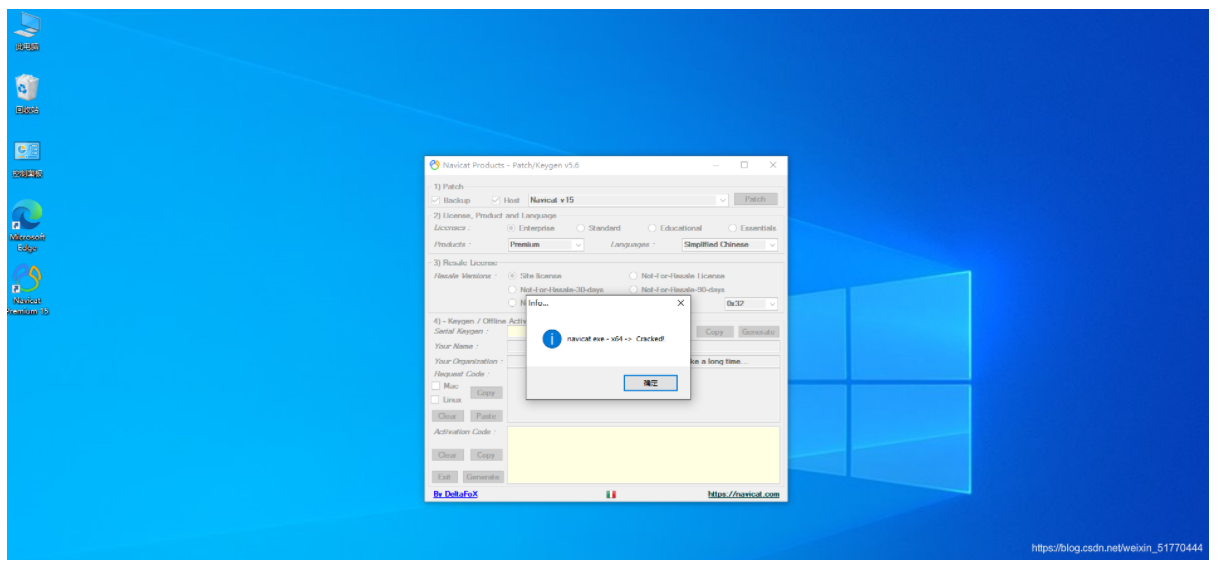Viewport: 1226px width, 571px height.
Task: Open the Recycle Bin desktop icon (回收站)
Action: 27,94
